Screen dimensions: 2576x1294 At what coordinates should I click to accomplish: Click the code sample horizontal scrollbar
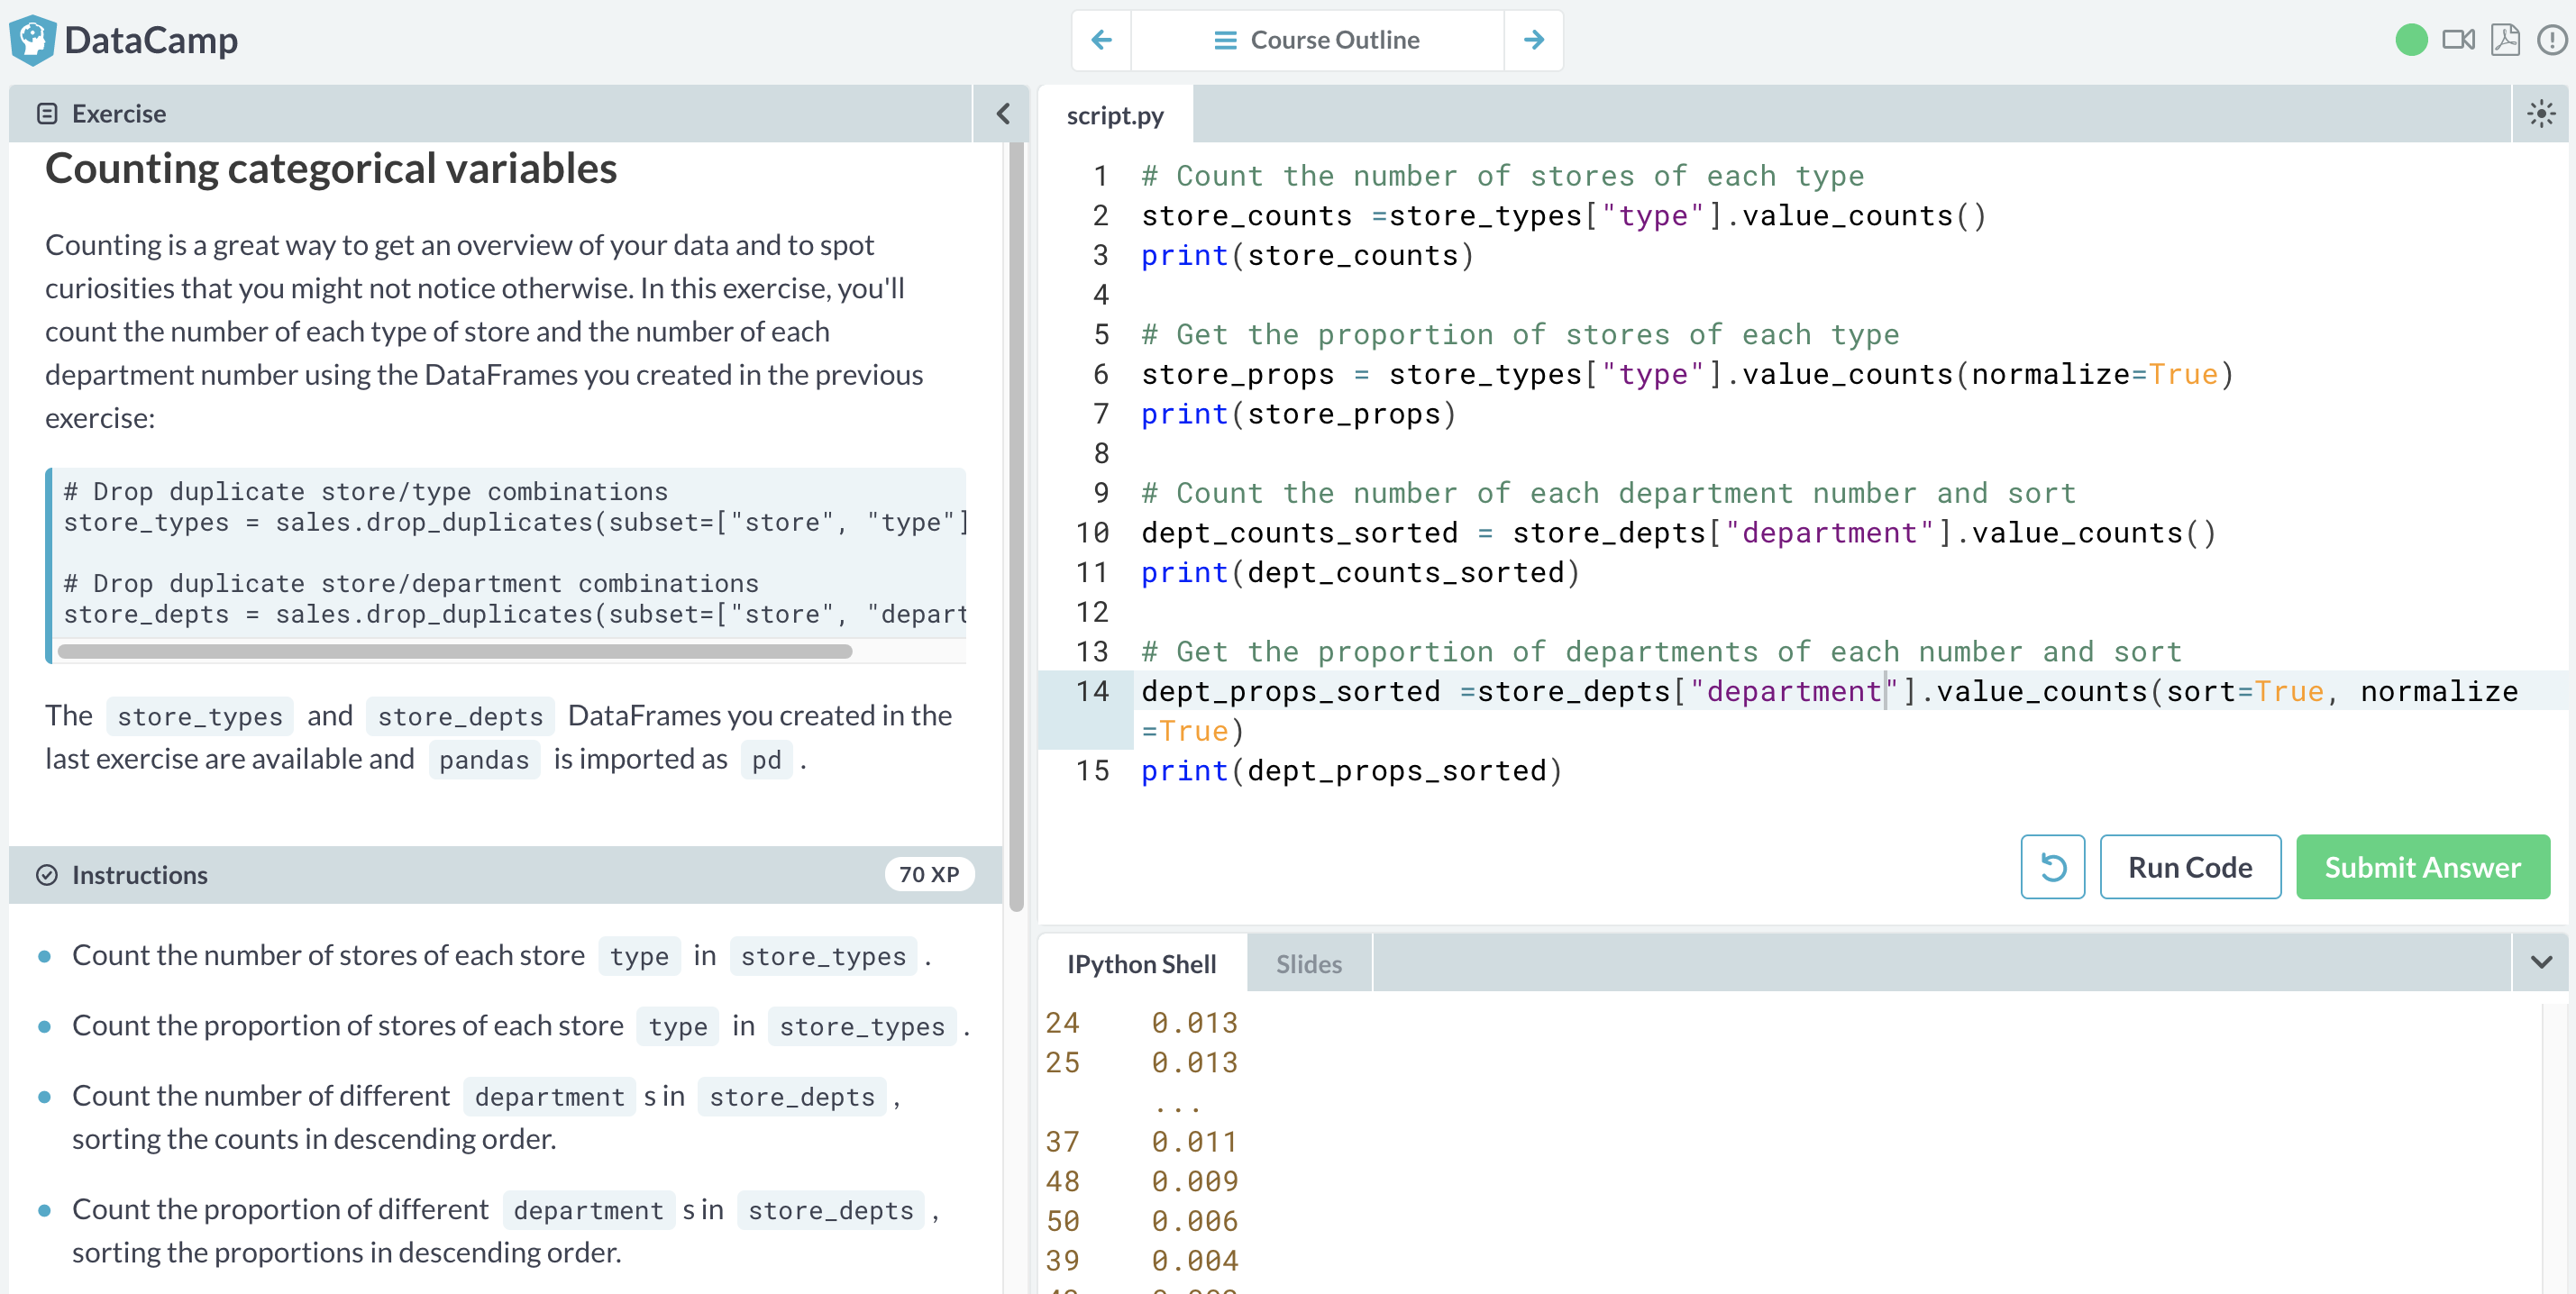(x=455, y=651)
